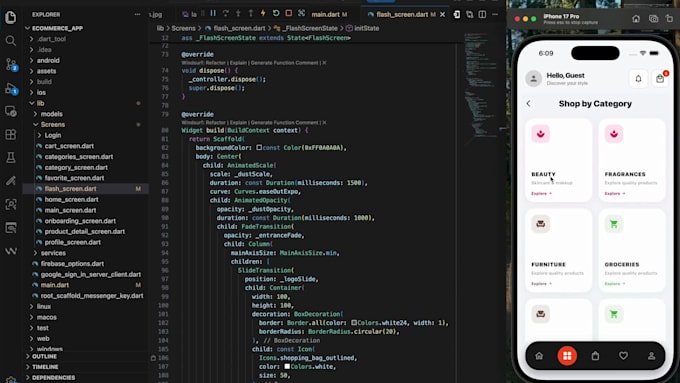Click the 0xFF0A0A0A color swatch

click(x=259, y=148)
